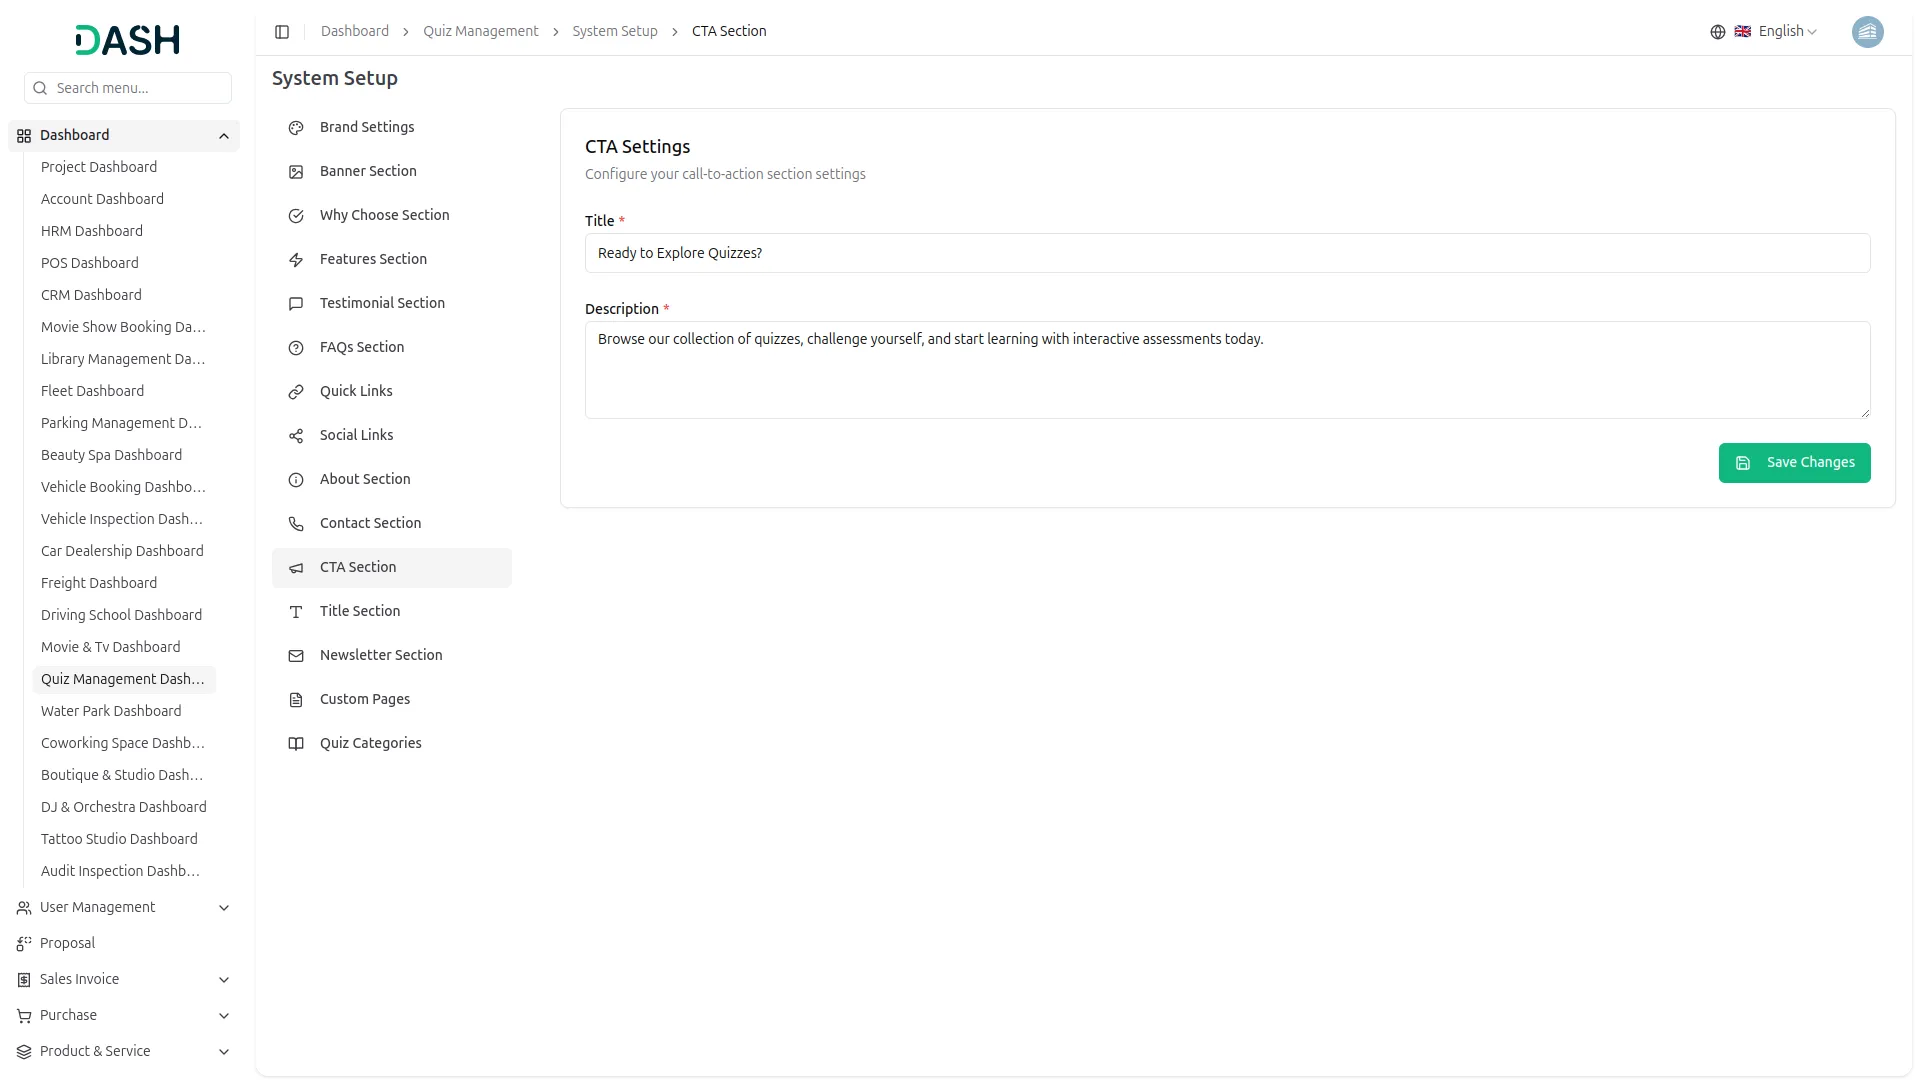
Task: Select Title Section in setup menu
Action: 360,611
